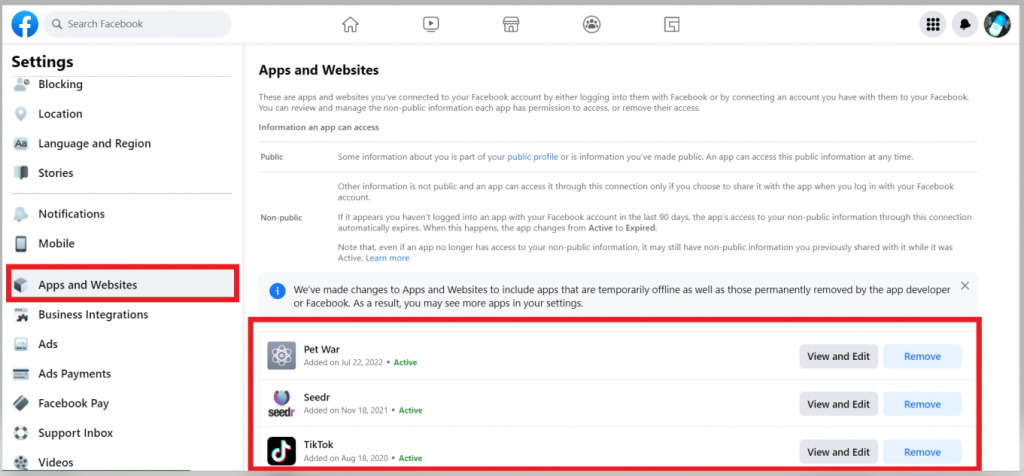Open the Gaming icon in top bar
Viewport: 1024px width, 476px height.
click(x=673, y=24)
